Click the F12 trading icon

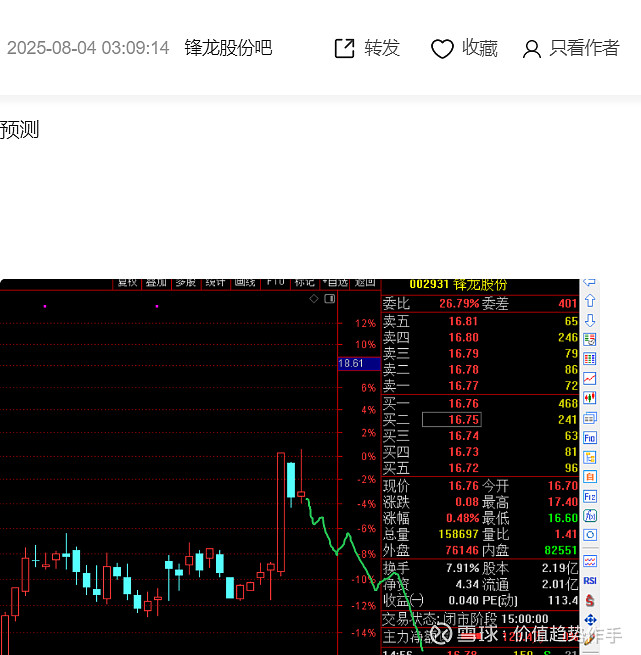point(590,496)
